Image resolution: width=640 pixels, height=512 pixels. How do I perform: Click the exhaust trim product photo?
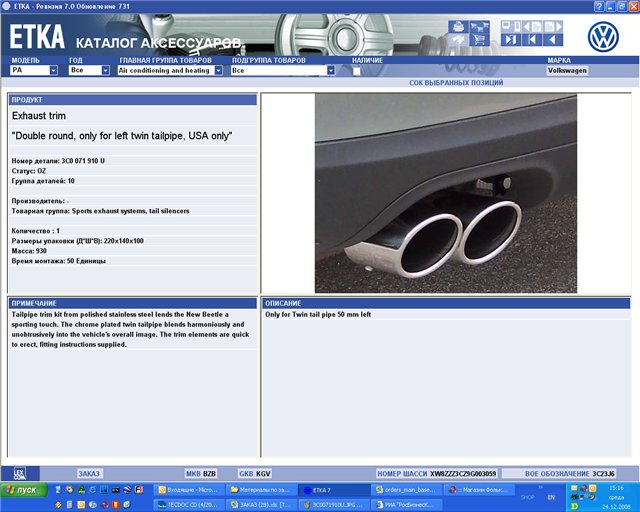pos(446,194)
